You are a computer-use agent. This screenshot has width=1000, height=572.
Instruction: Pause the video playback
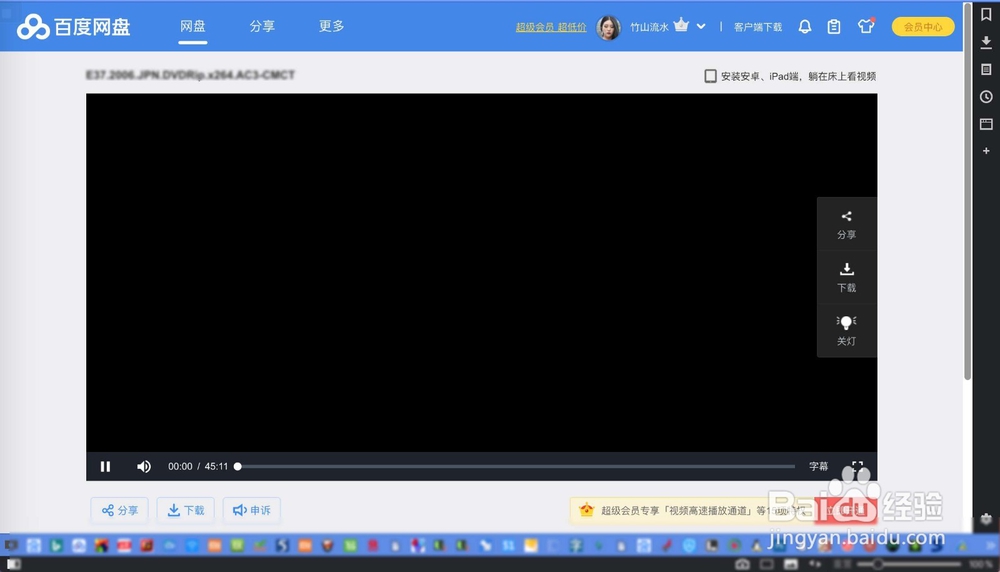tap(105, 466)
